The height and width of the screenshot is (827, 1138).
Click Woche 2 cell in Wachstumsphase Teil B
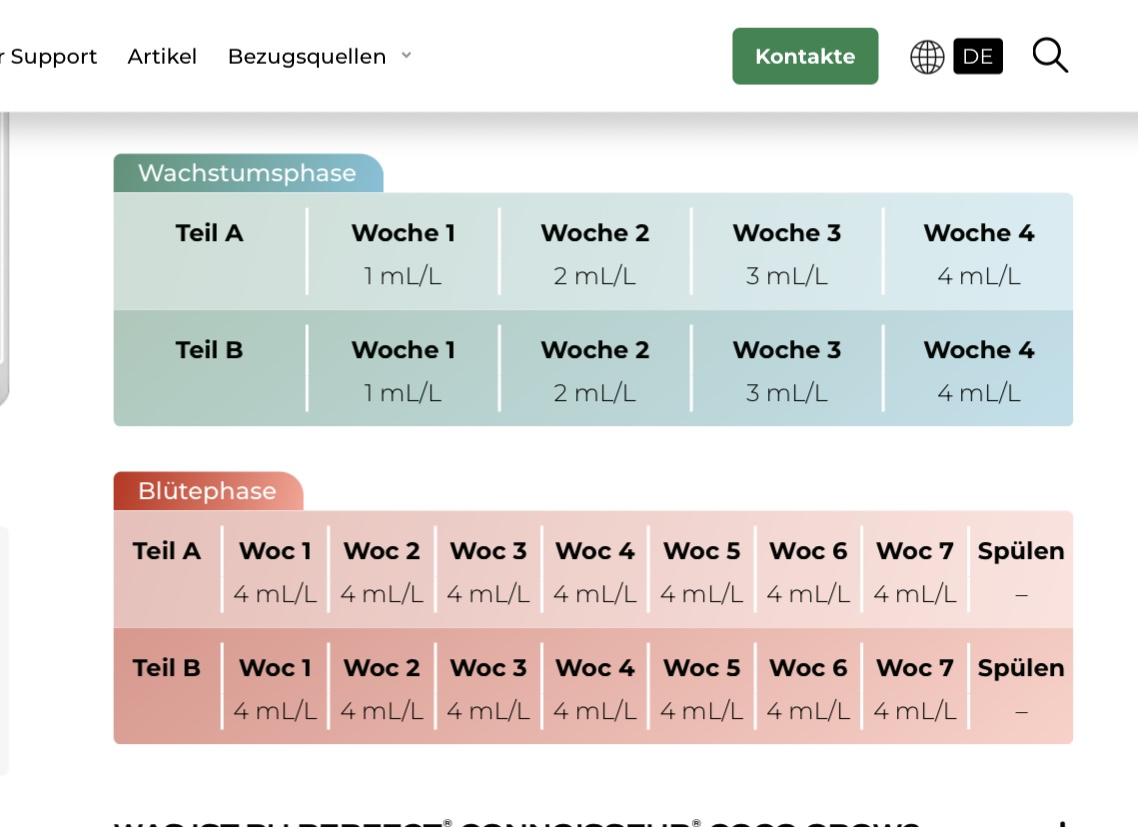[595, 370]
